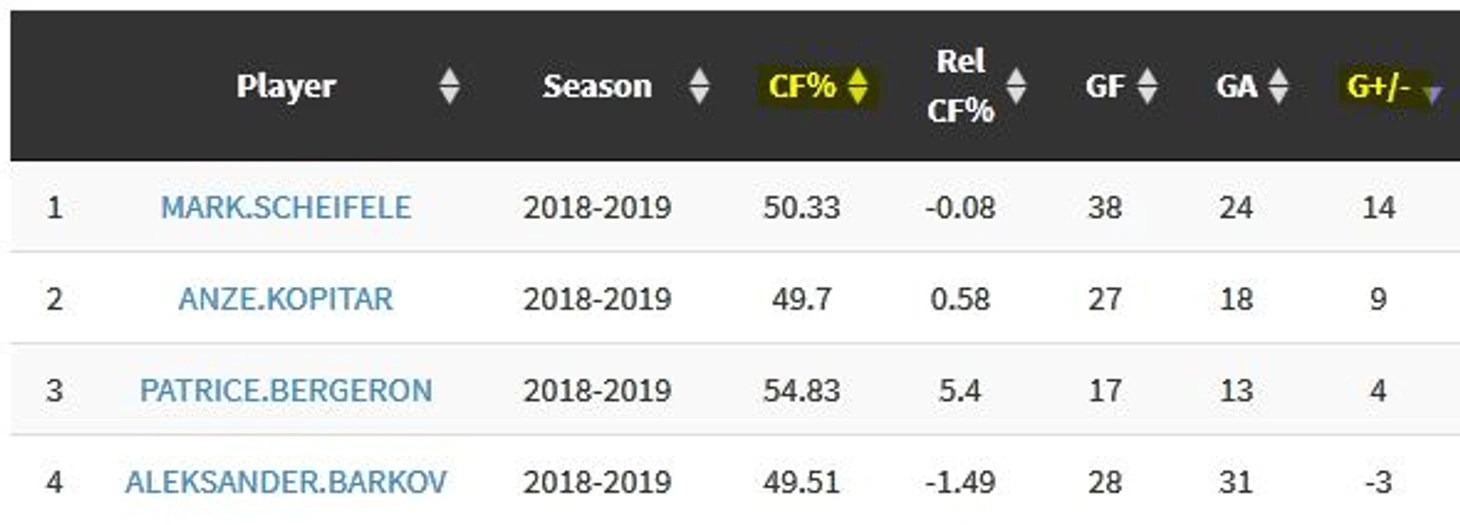Viewport: 1460px width, 525px height.
Task: Click the Season header label
Action: tap(597, 86)
